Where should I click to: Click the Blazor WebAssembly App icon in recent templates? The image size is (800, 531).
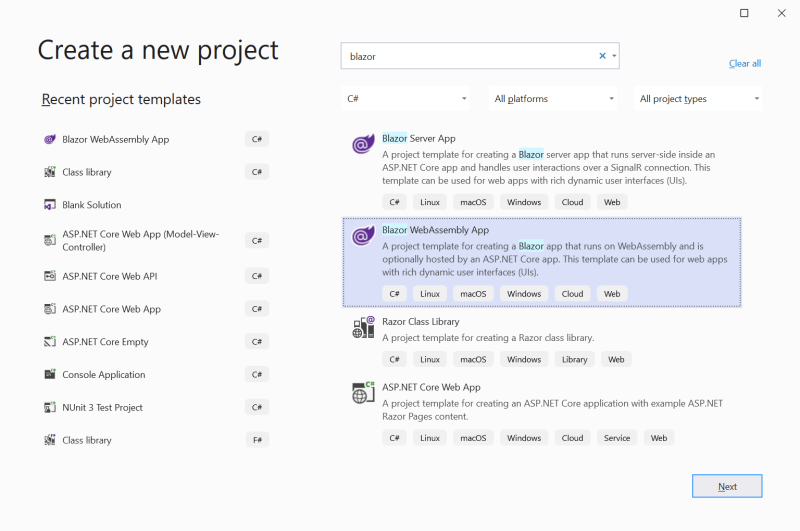[x=49, y=139]
